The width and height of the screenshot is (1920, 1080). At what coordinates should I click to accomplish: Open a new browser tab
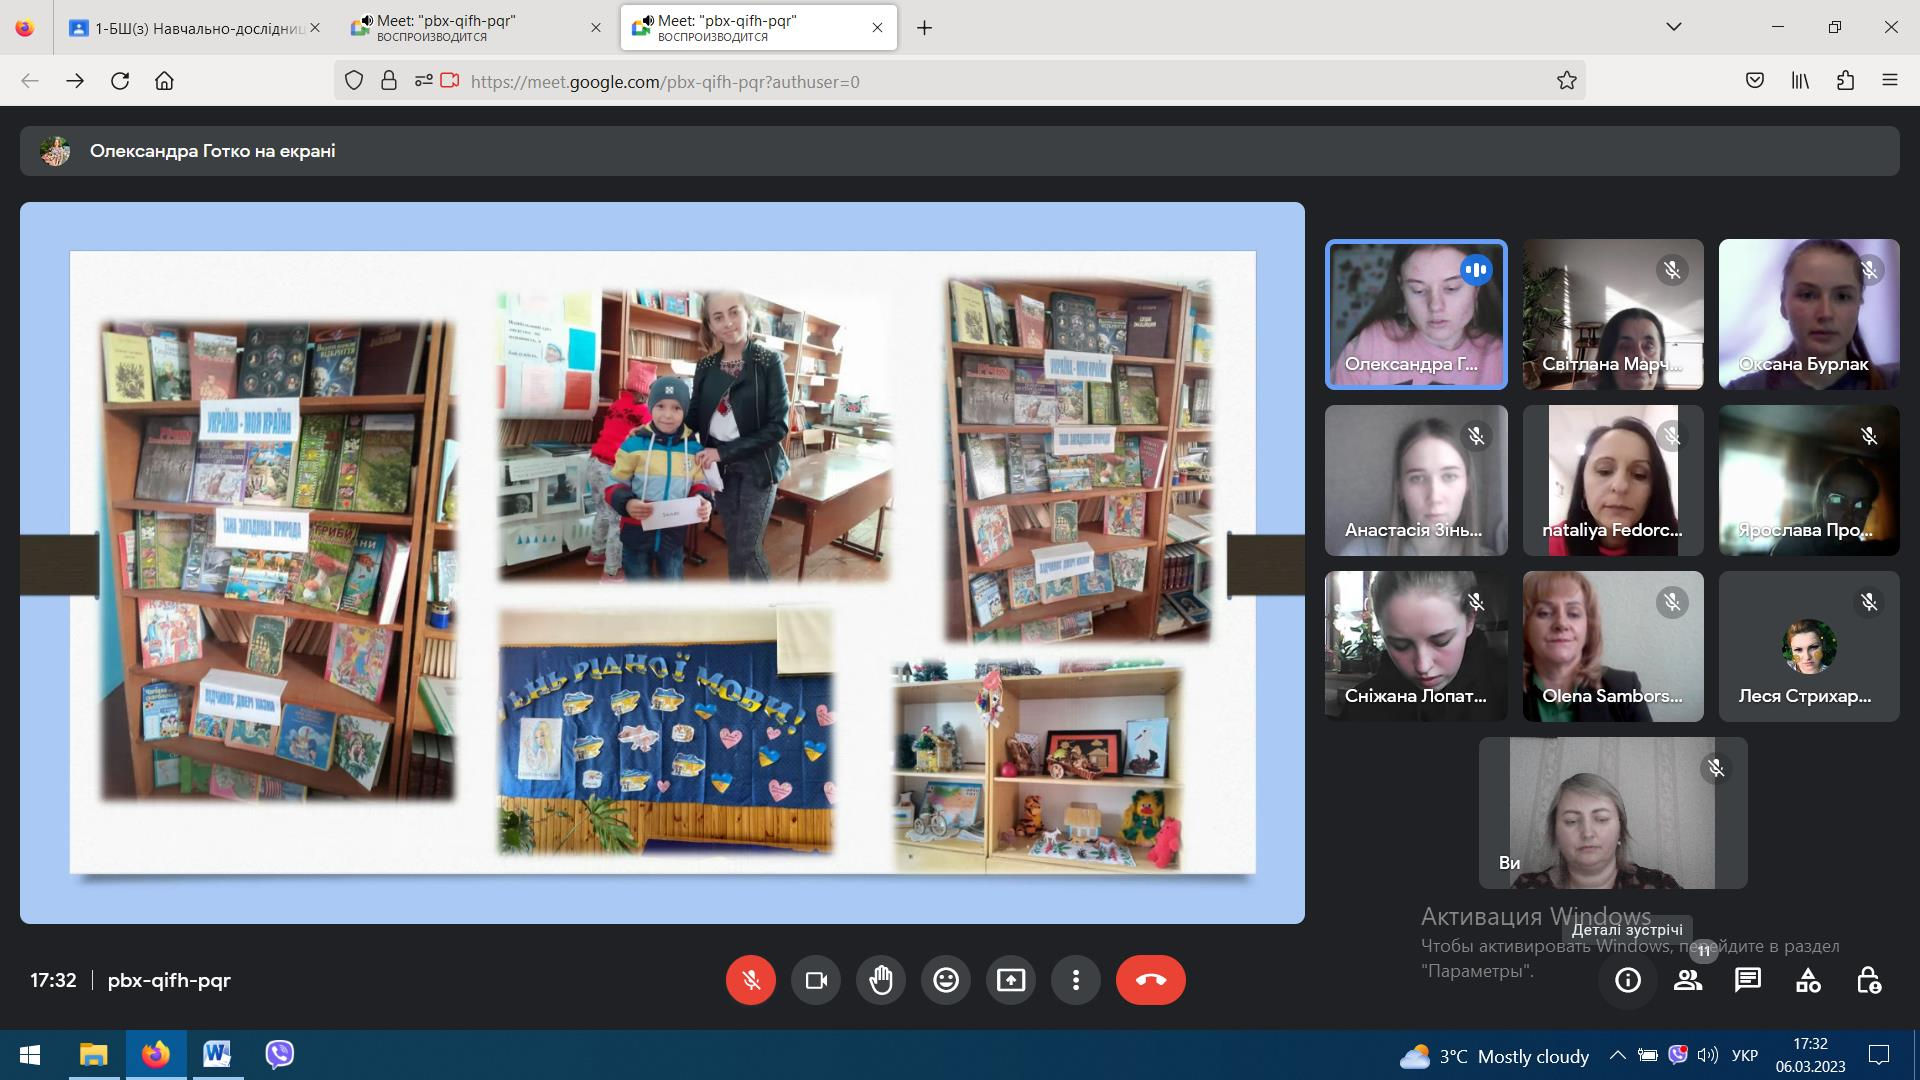[x=924, y=28]
